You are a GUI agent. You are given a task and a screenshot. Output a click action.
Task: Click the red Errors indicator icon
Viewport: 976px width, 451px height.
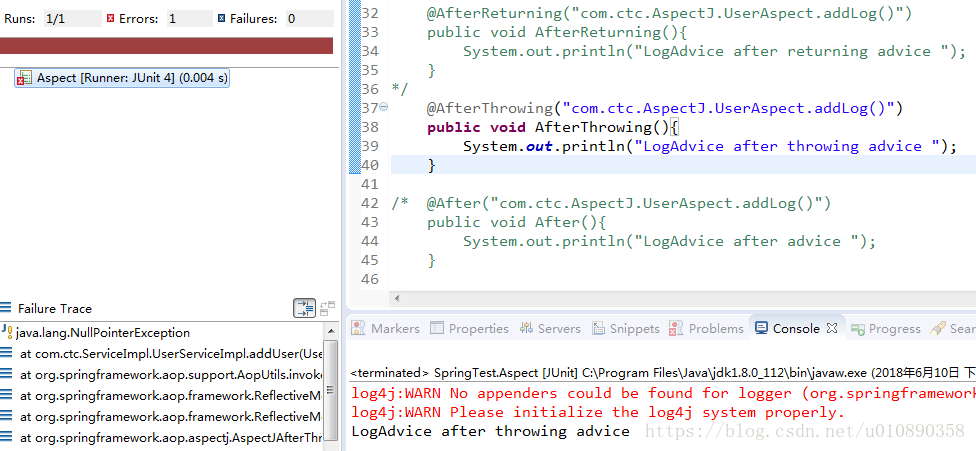click(x=110, y=19)
